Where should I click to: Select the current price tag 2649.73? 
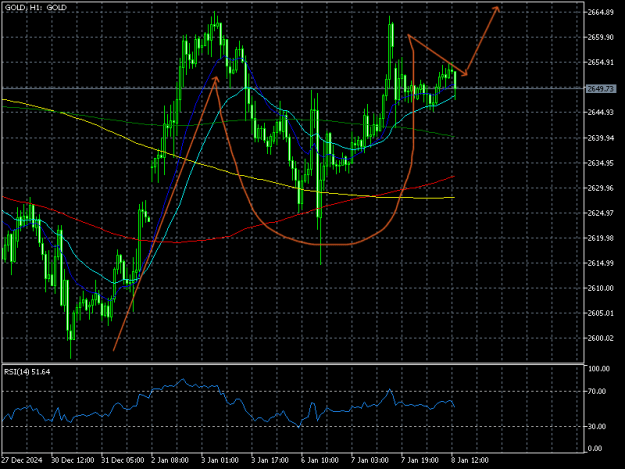(x=601, y=88)
